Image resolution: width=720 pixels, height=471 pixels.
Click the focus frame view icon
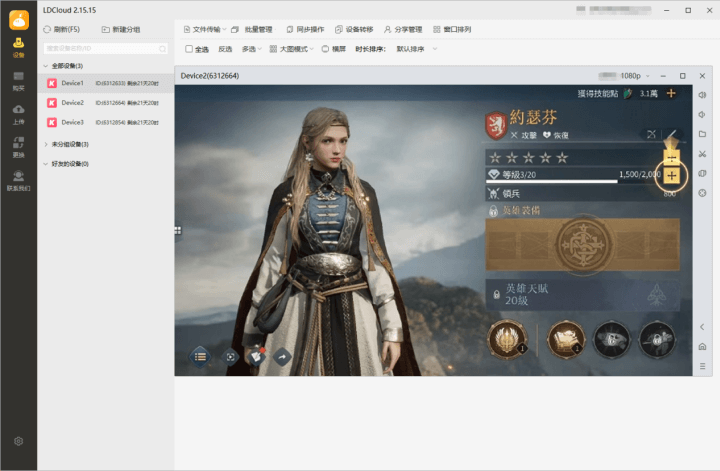pyautogui.click(x=231, y=357)
